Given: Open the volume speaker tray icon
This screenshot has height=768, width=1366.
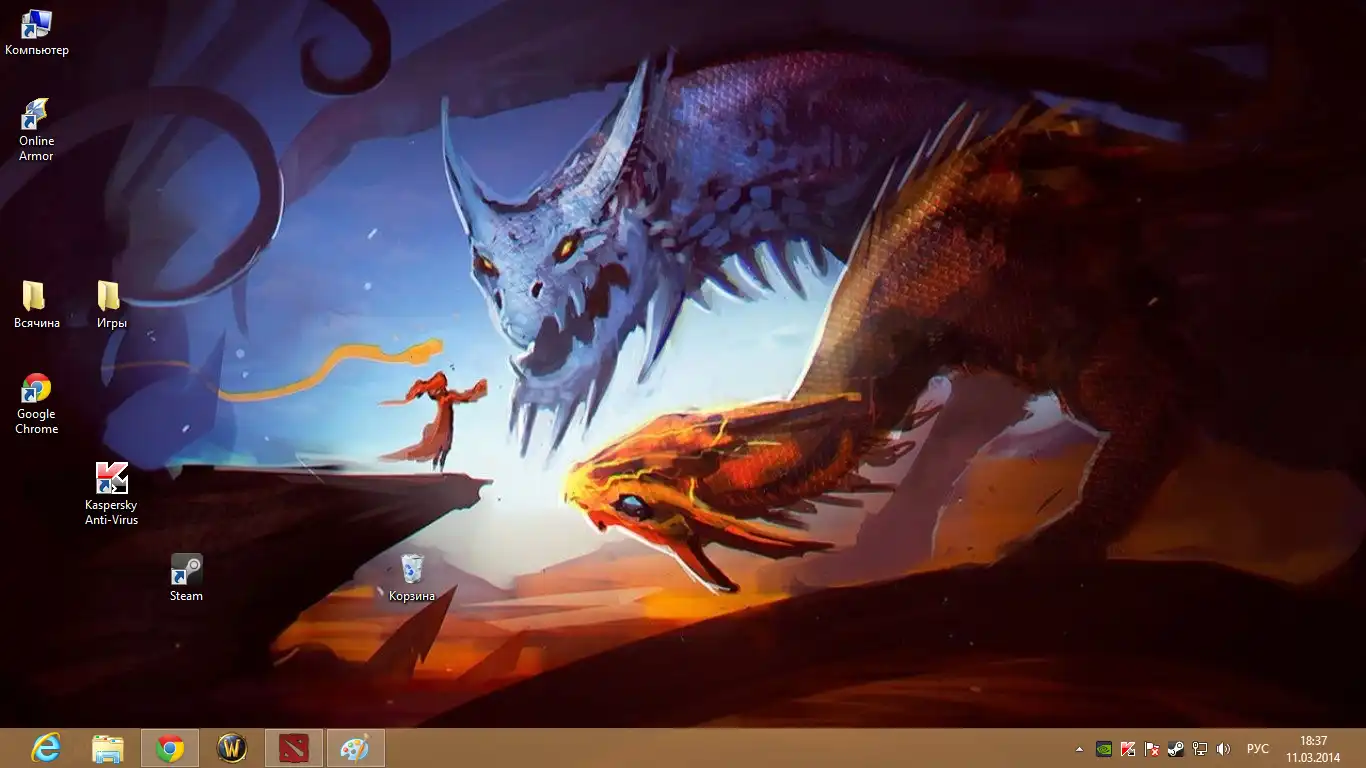Looking at the screenshot, I should [x=1224, y=749].
